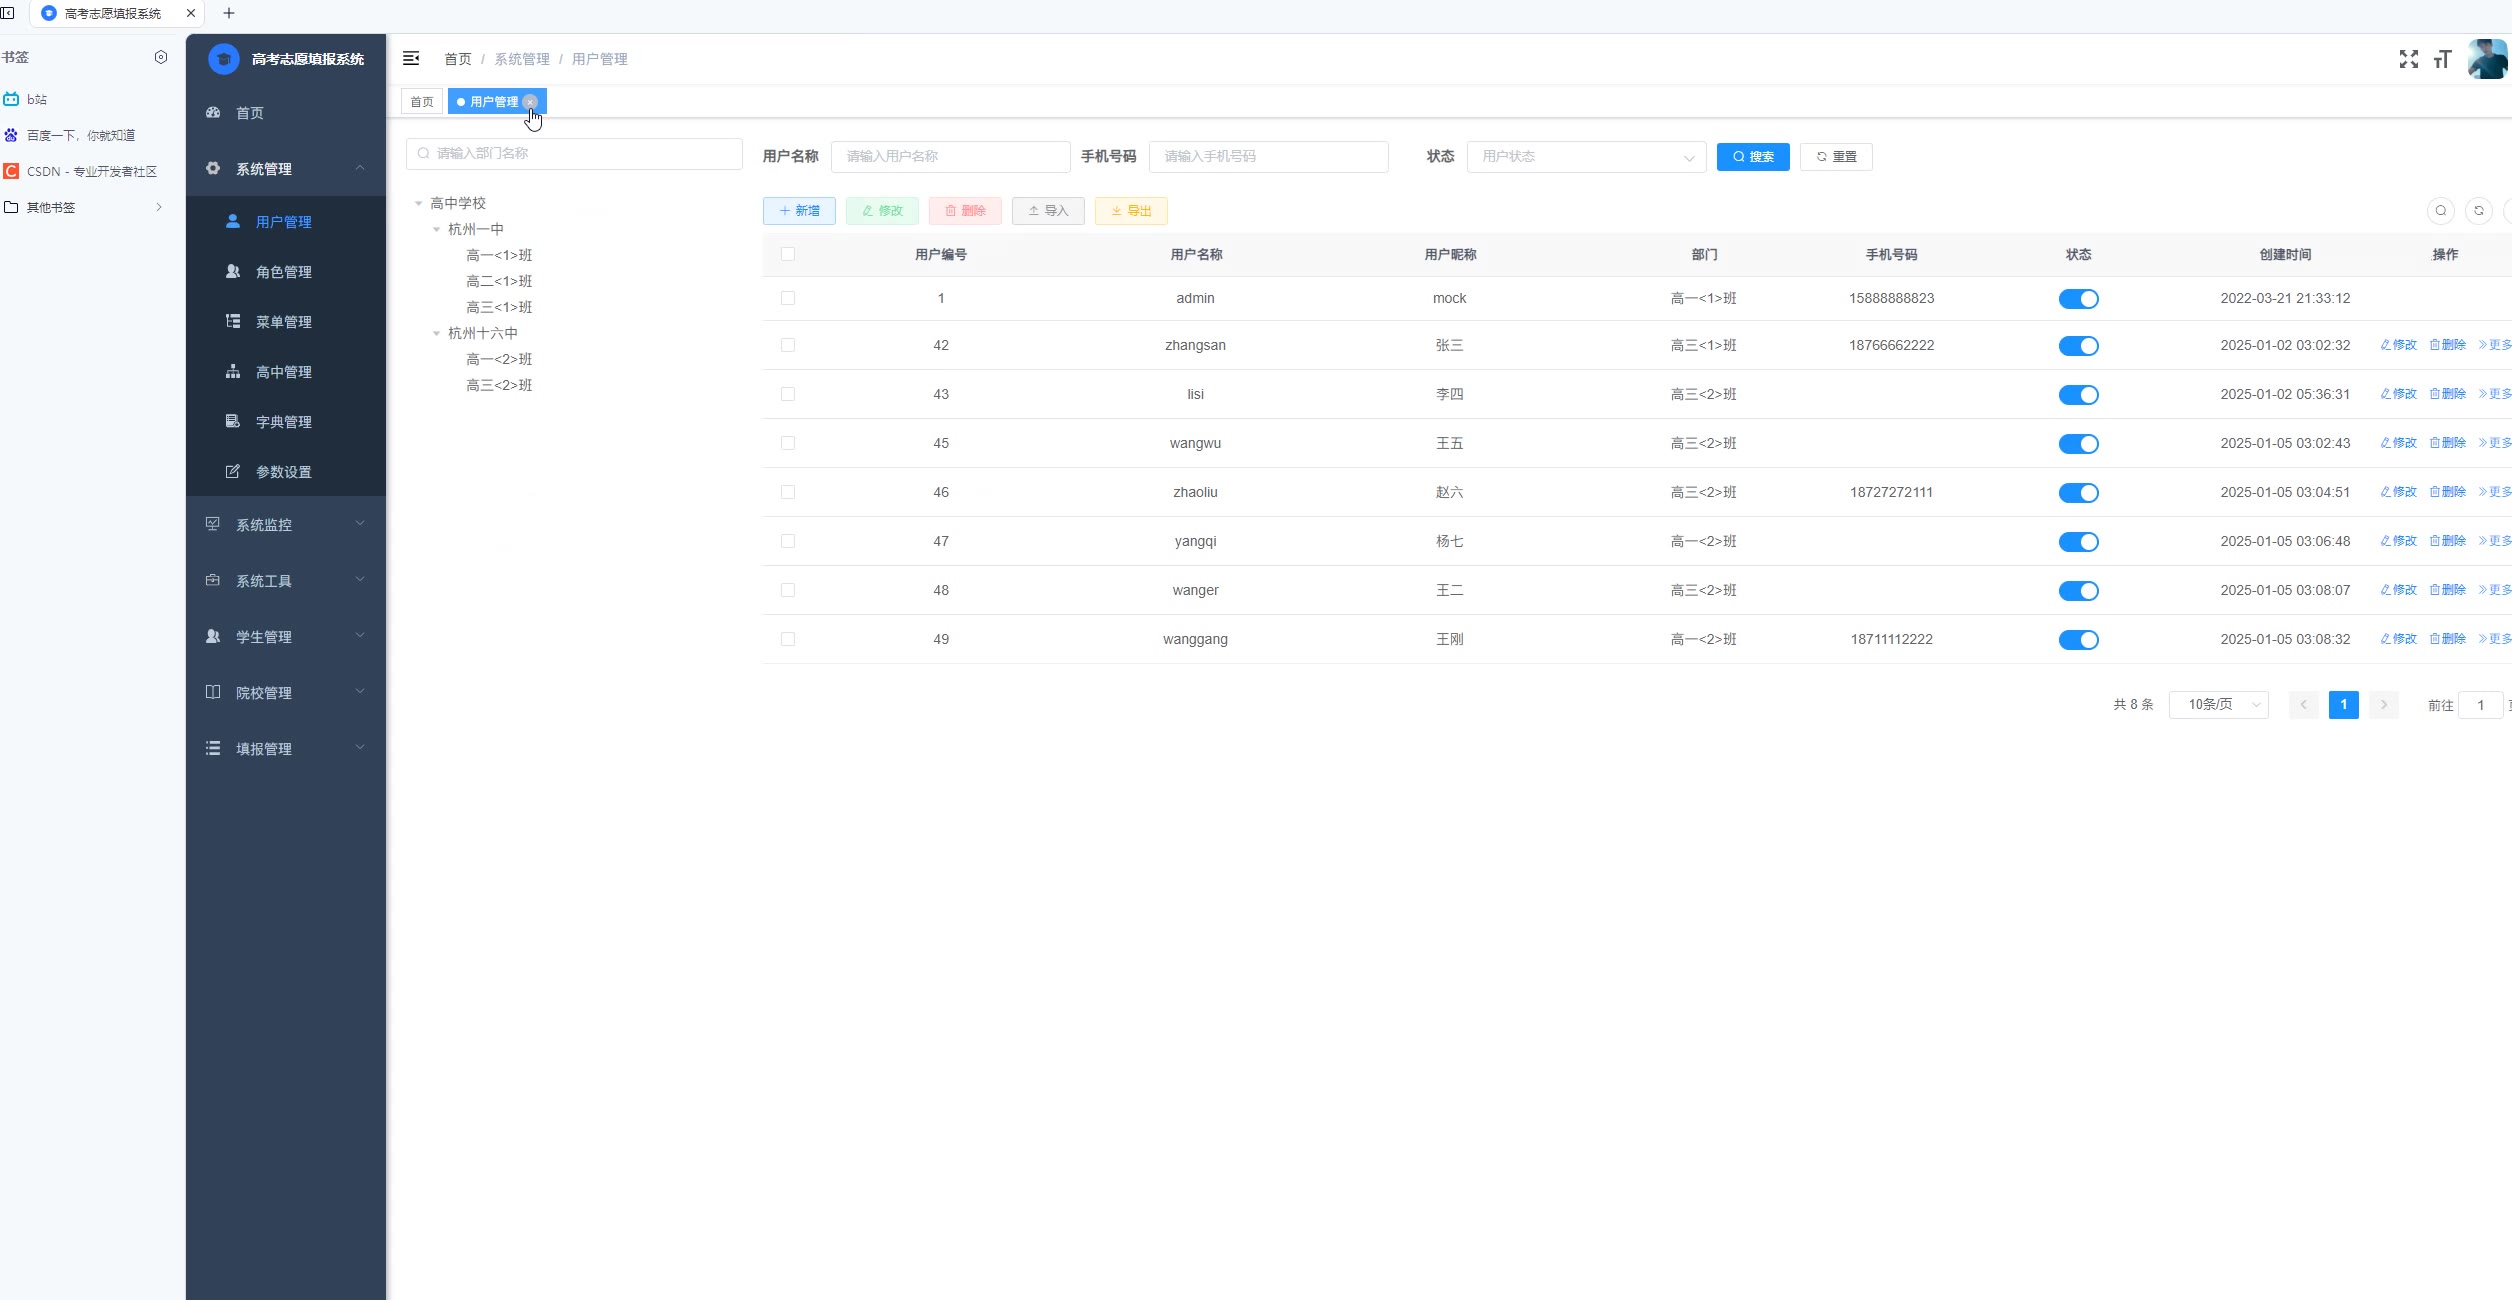Expand the 填报管理 menu
2512x1300 pixels.
(x=286, y=749)
